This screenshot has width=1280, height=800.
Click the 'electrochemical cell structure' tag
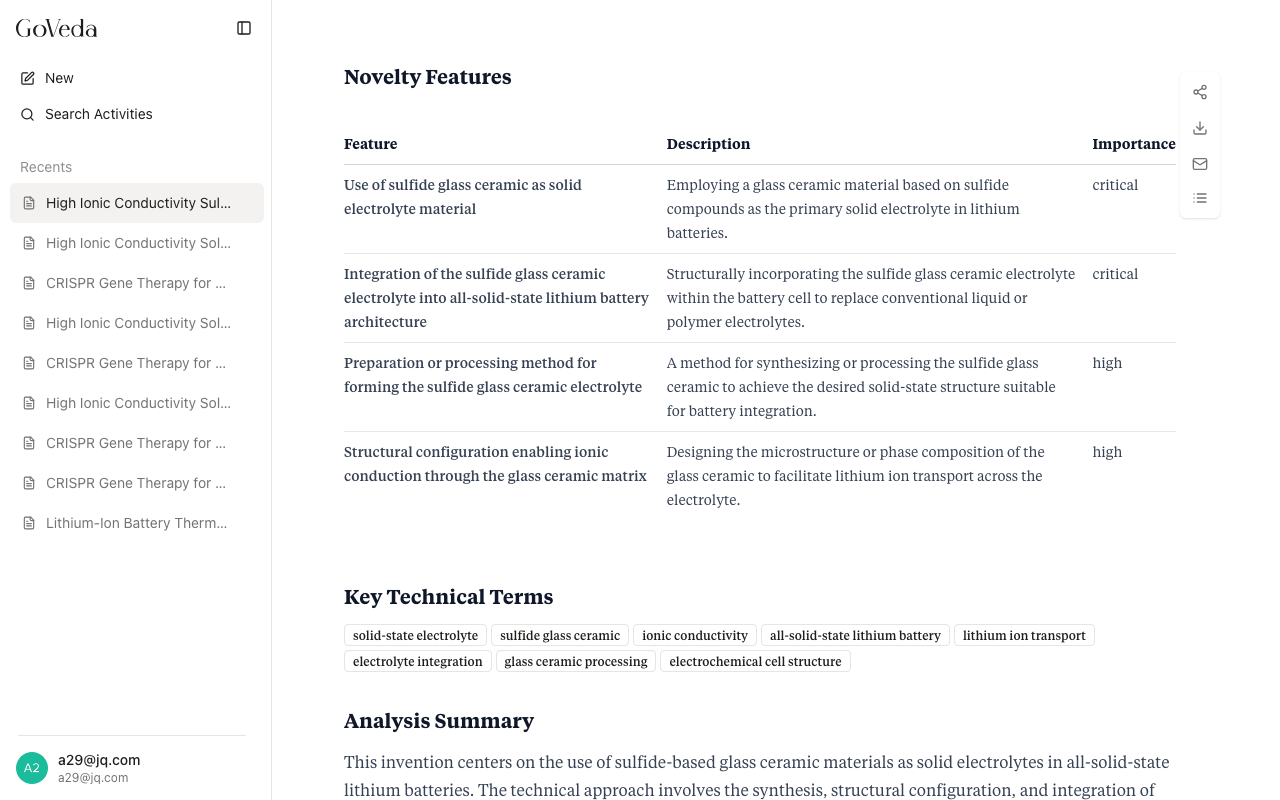coord(755,661)
